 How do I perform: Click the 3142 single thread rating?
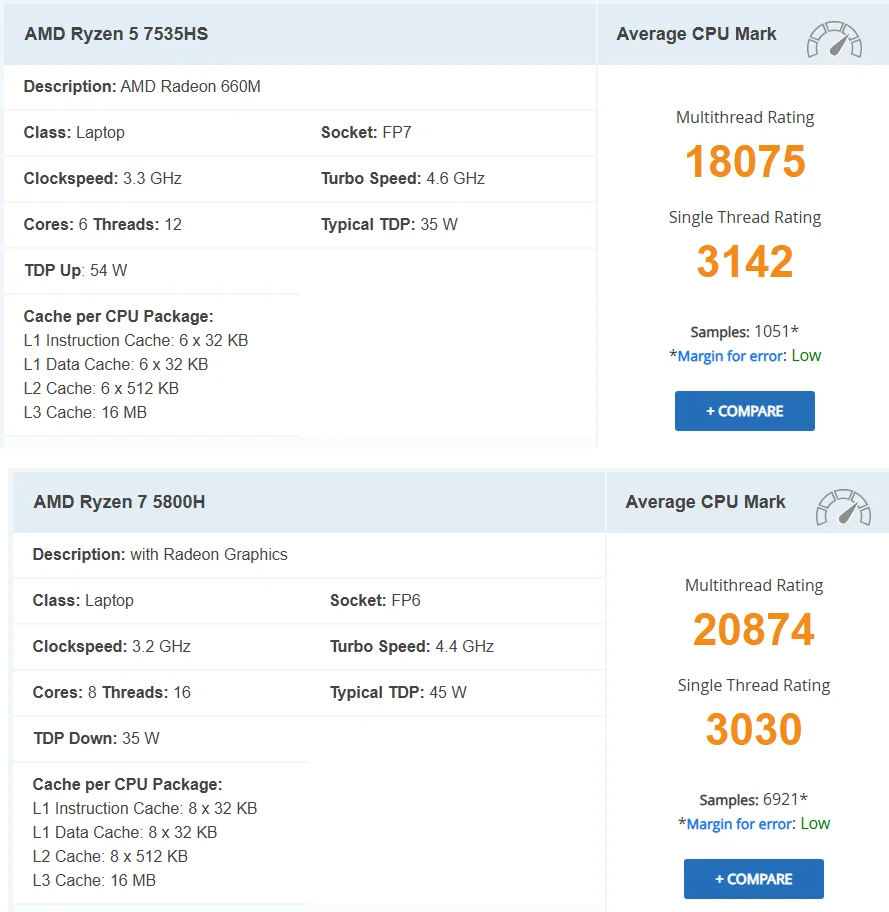[745, 262]
